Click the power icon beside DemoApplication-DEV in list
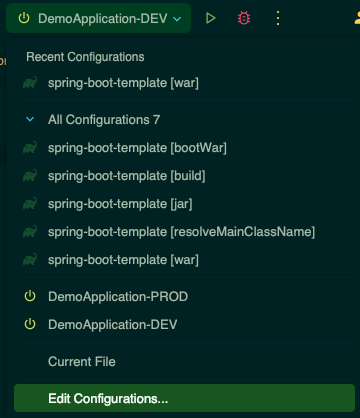Viewport: 360px width, 418px height. [x=30, y=324]
